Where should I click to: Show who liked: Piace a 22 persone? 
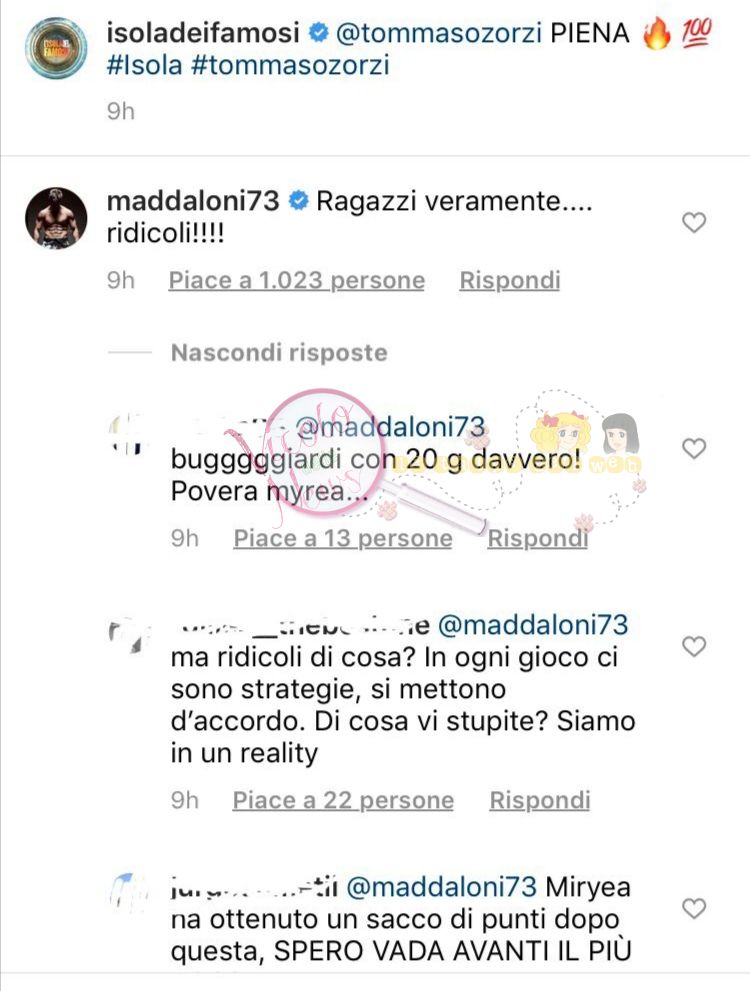[343, 800]
